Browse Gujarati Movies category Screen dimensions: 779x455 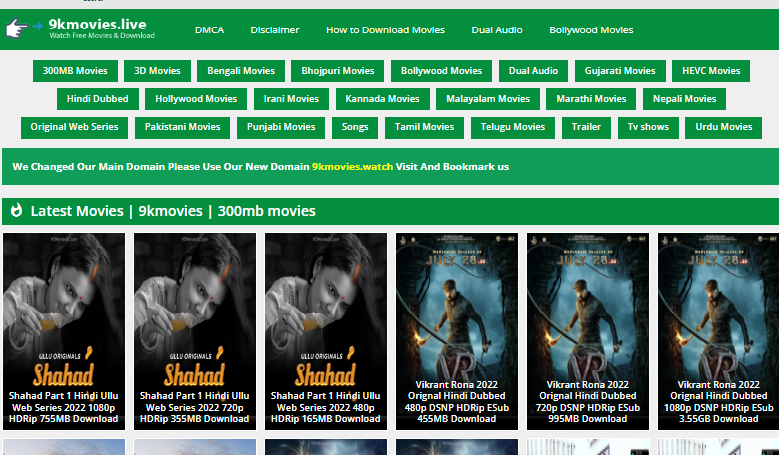point(620,71)
